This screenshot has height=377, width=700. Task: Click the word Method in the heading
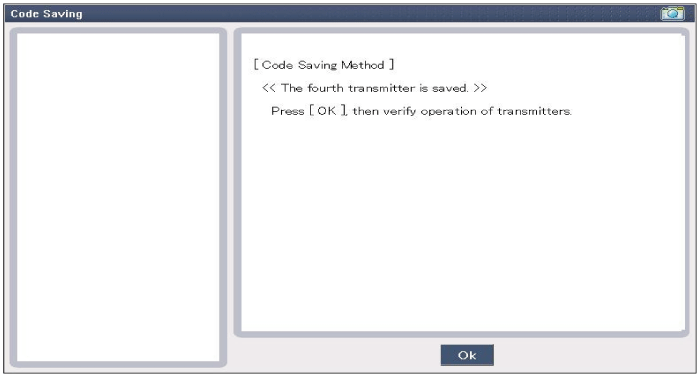pos(362,65)
